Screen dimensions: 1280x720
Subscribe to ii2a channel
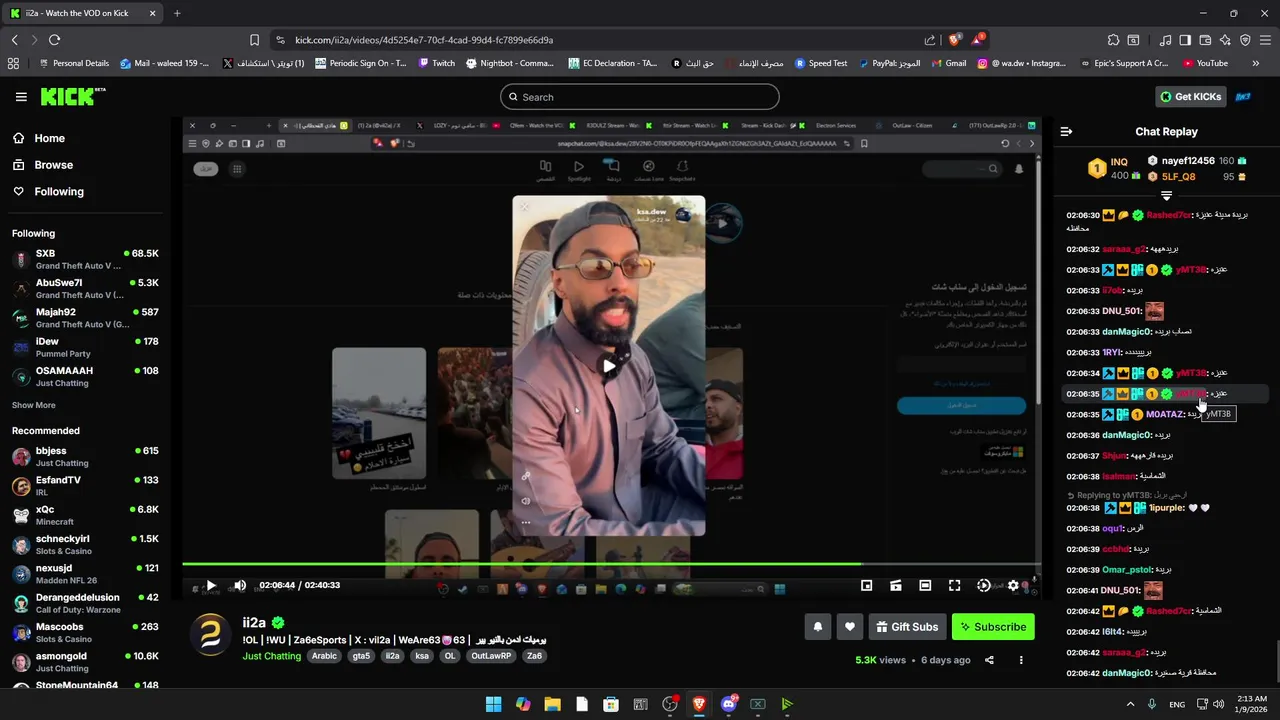click(x=993, y=627)
